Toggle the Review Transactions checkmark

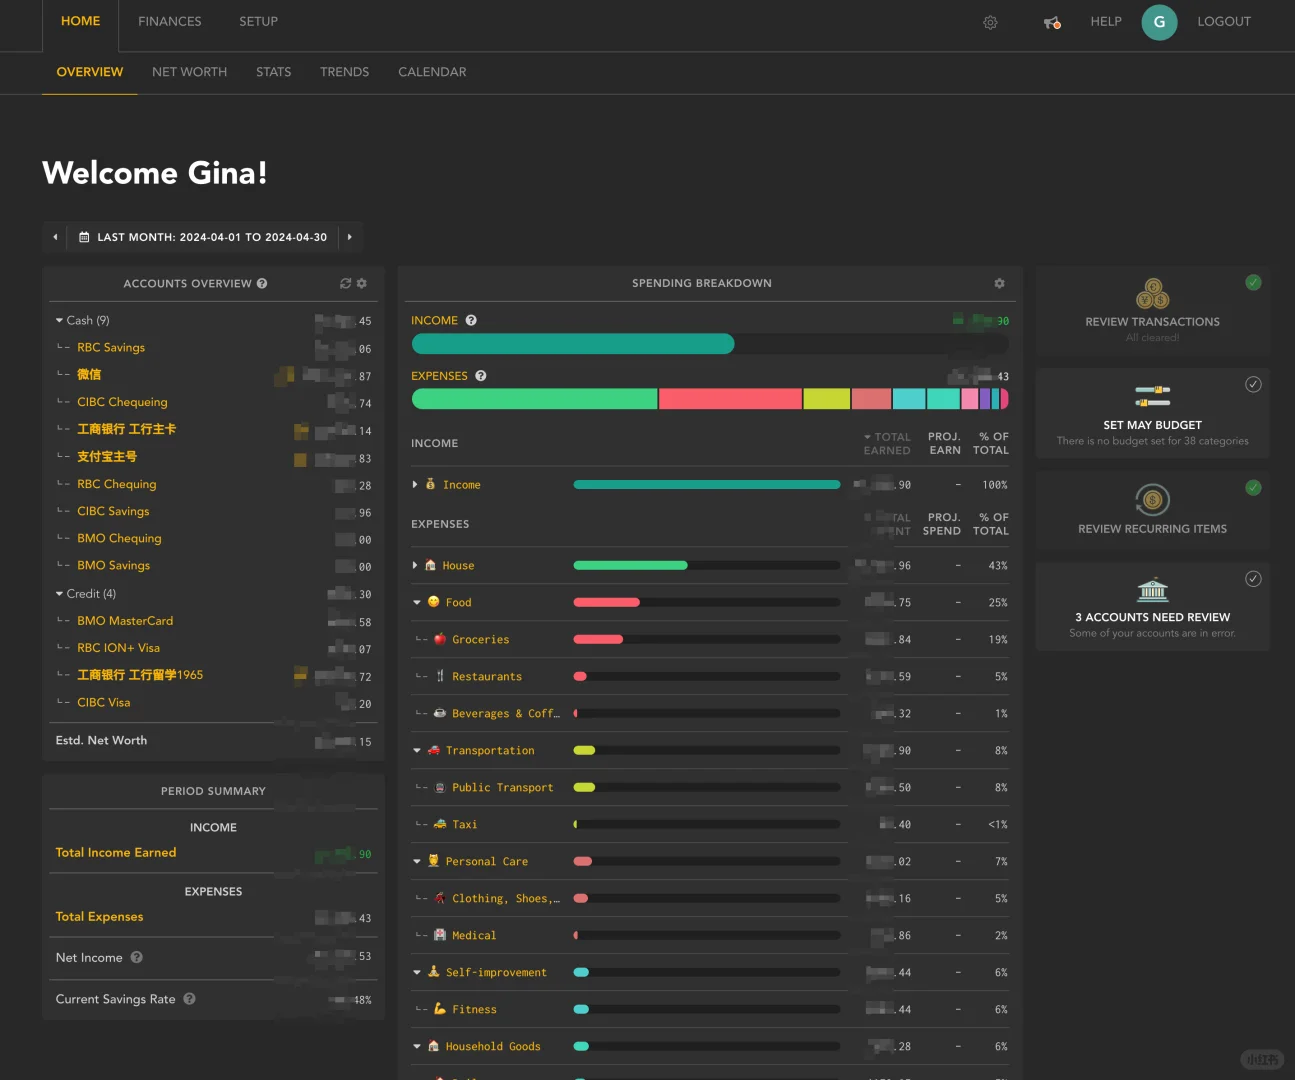(1253, 283)
